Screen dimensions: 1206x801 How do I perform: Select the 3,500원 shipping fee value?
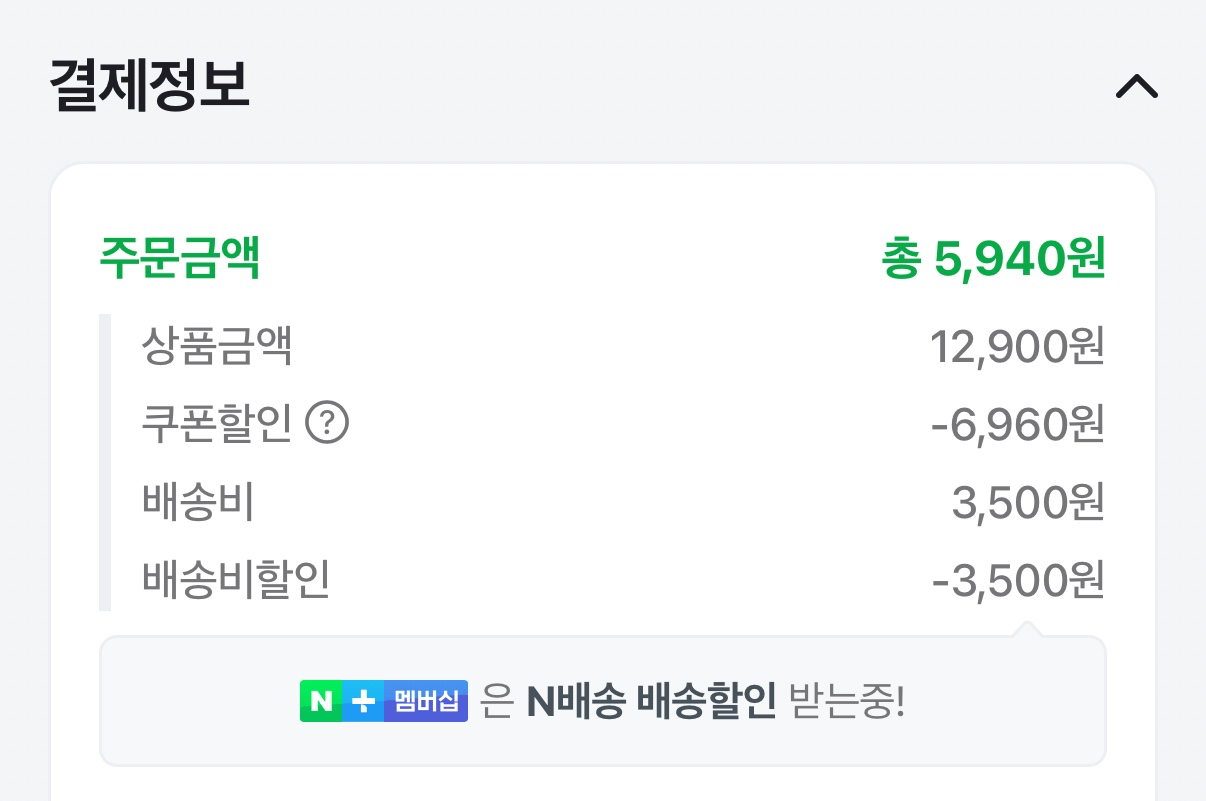tap(1027, 504)
